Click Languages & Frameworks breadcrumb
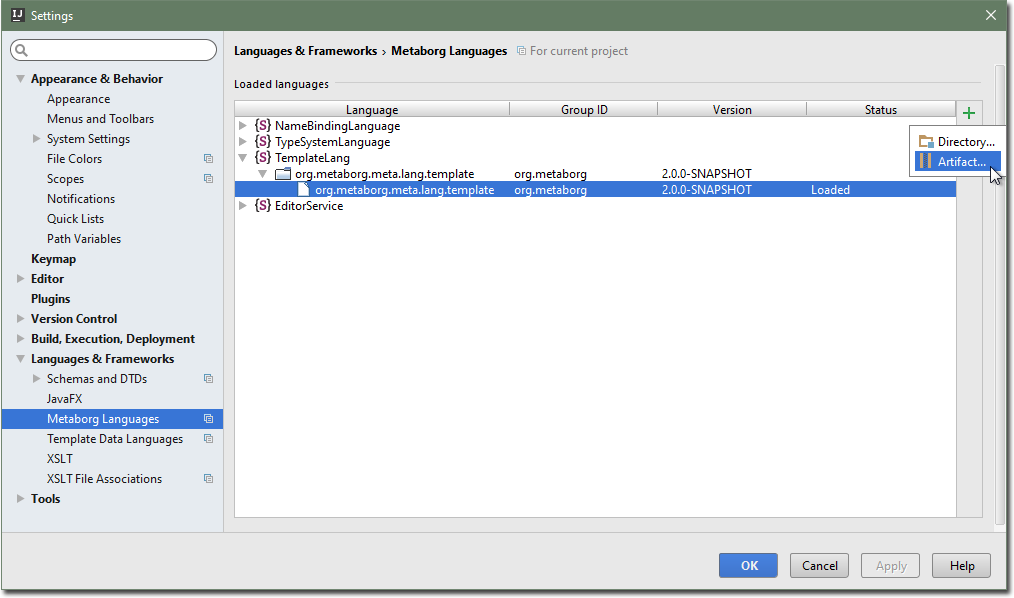1014x598 pixels. pyautogui.click(x=305, y=50)
